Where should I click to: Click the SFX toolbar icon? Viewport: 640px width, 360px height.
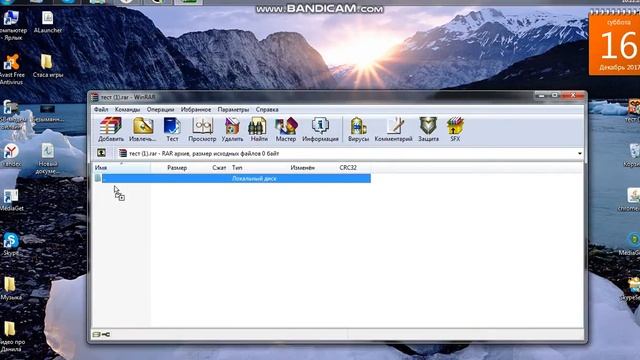point(455,129)
